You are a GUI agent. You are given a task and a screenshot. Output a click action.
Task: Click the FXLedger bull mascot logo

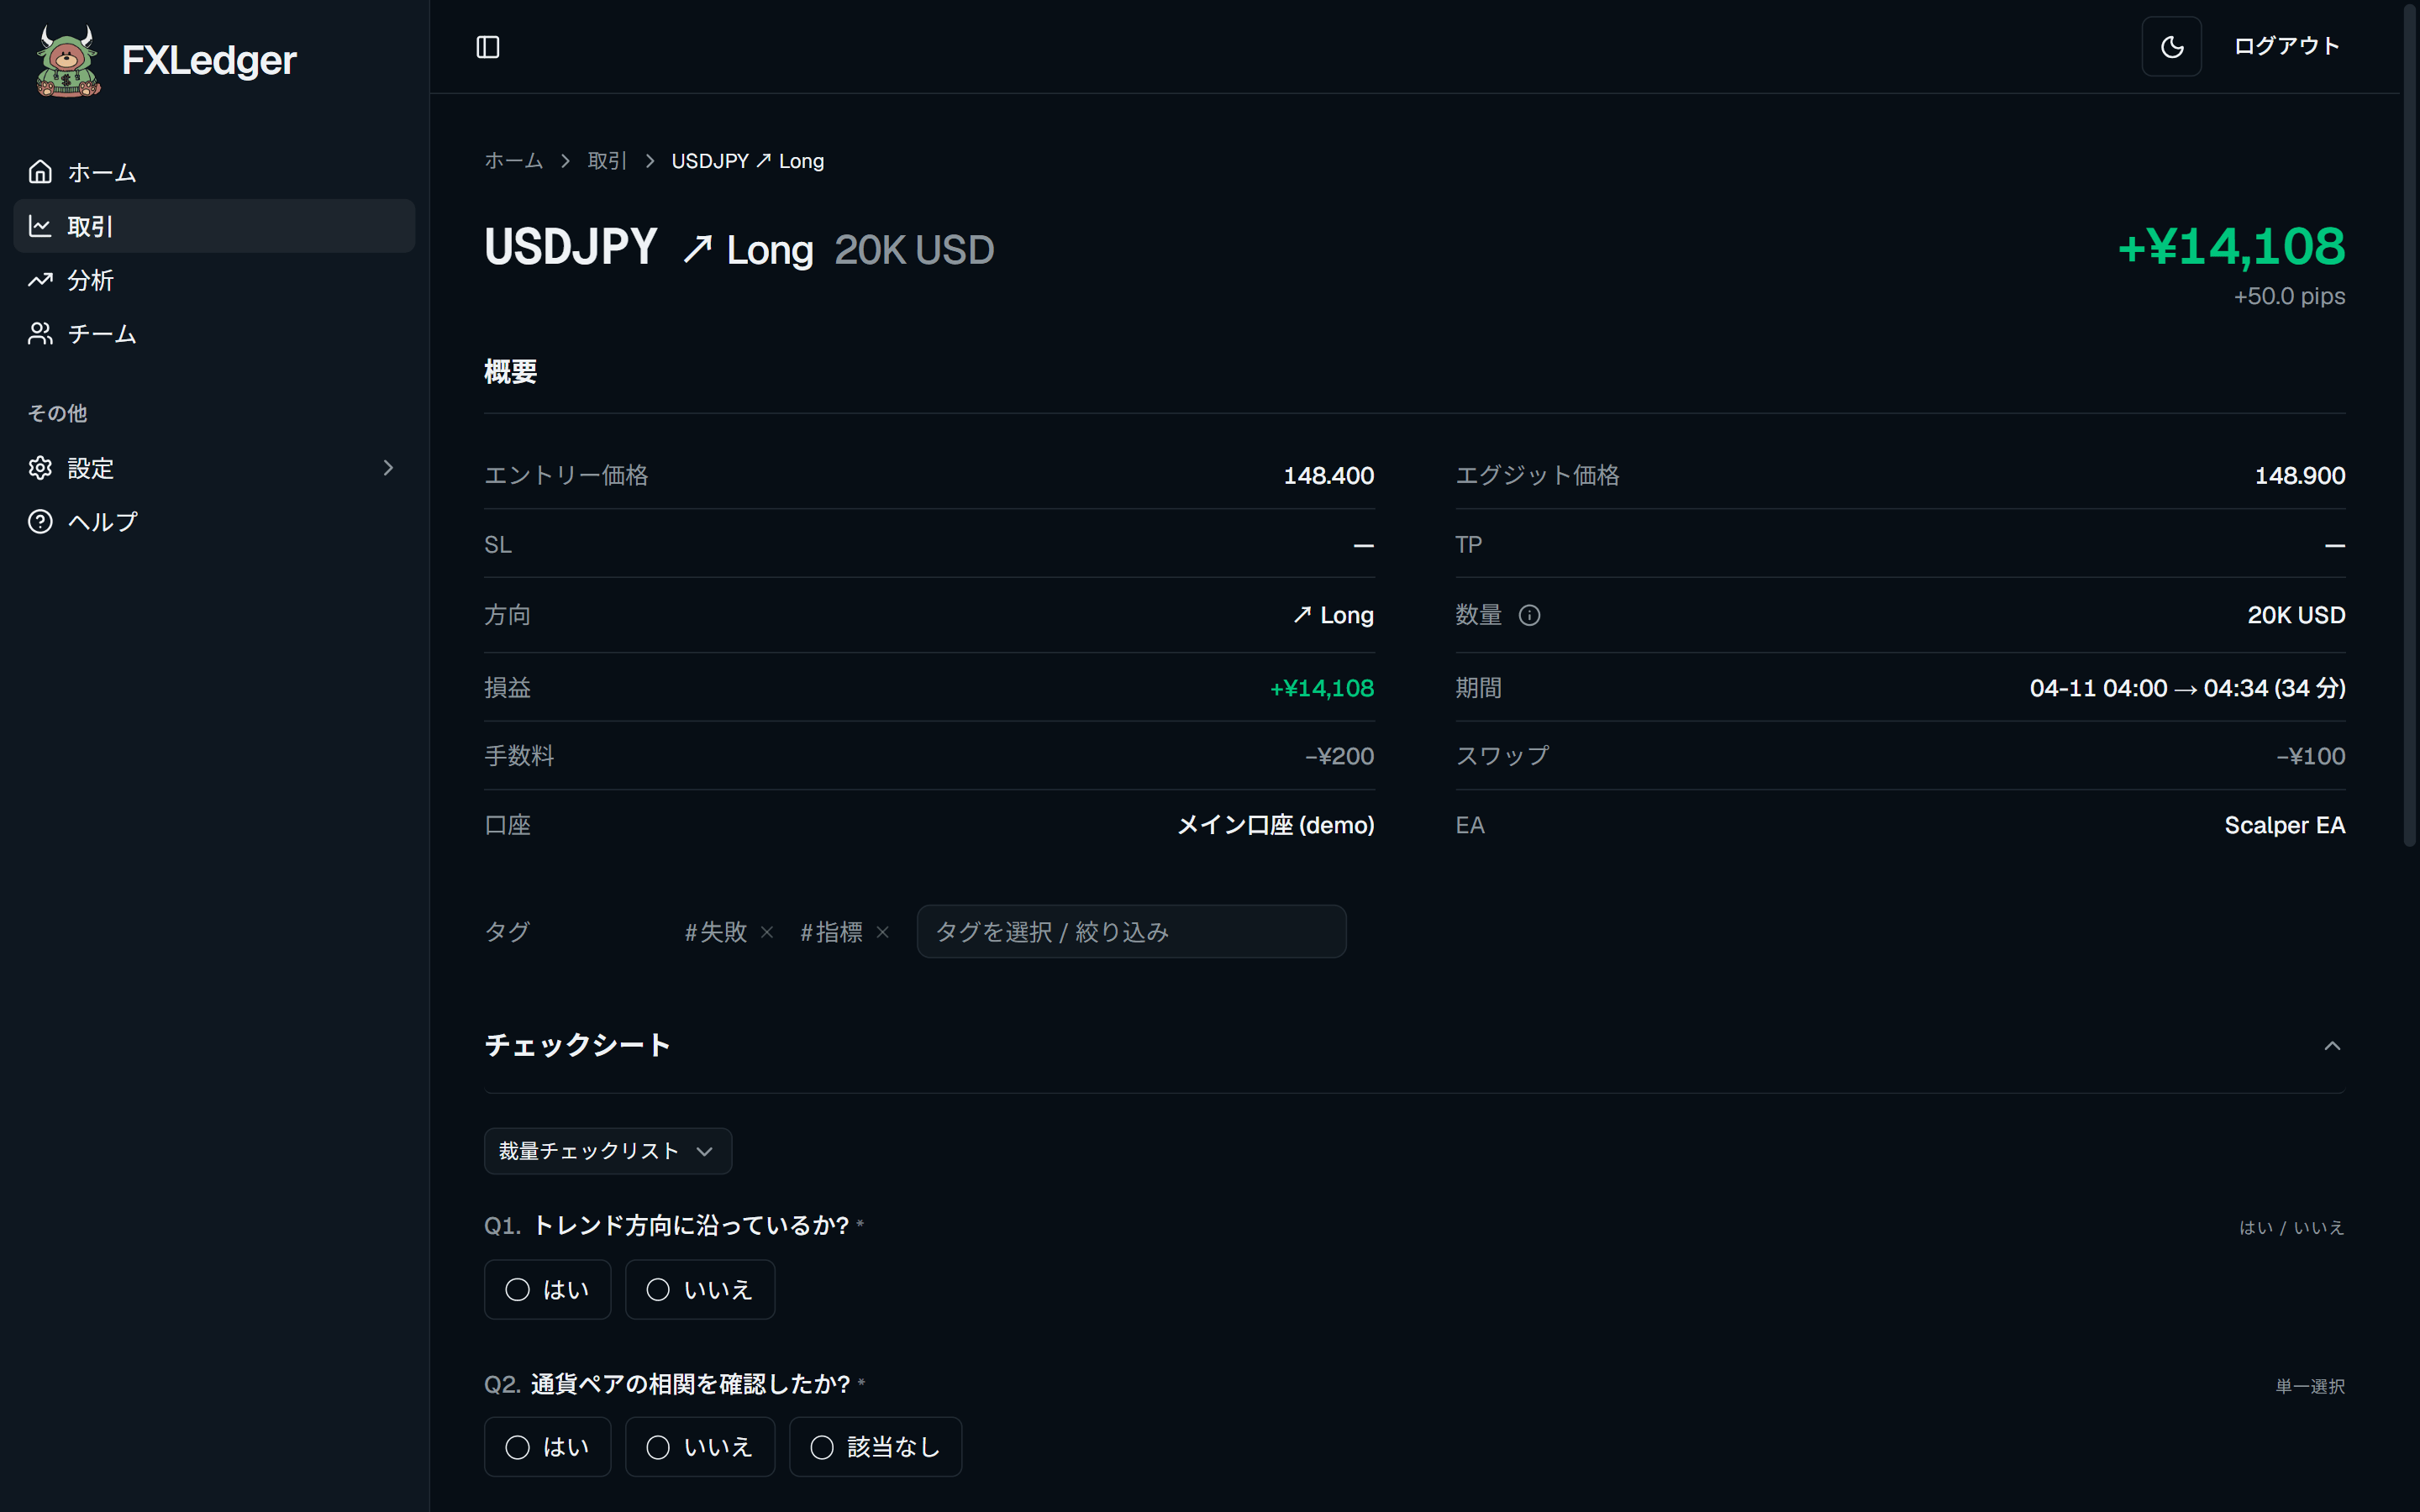(x=68, y=61)
